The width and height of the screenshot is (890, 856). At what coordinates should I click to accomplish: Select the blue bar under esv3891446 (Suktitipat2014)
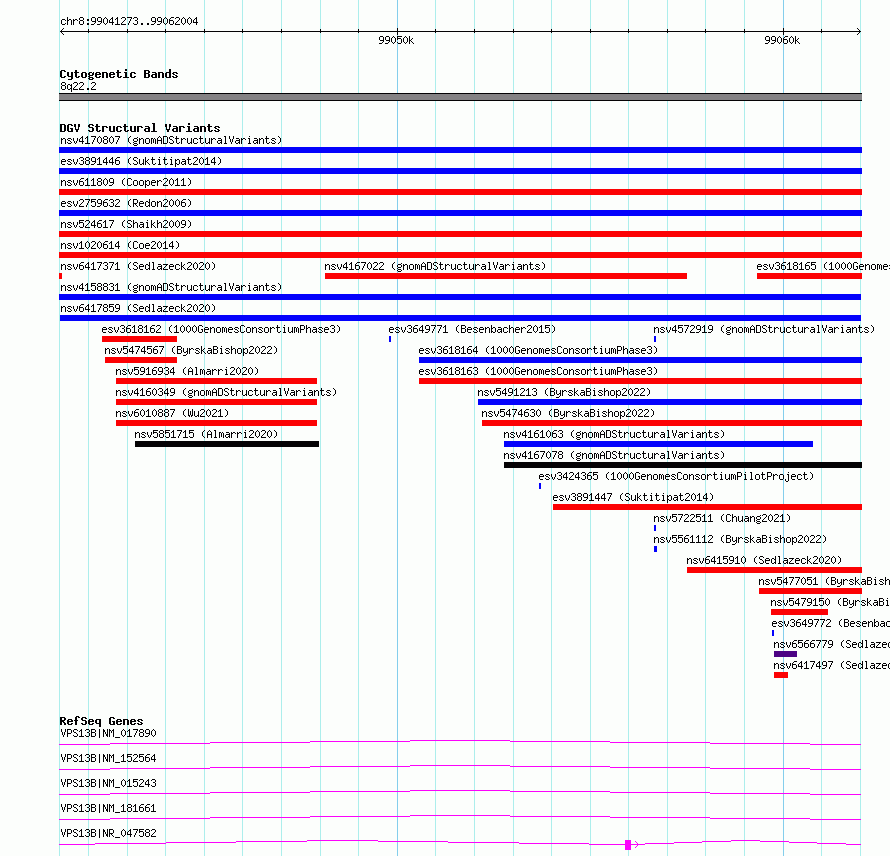[x=460, y=171]
